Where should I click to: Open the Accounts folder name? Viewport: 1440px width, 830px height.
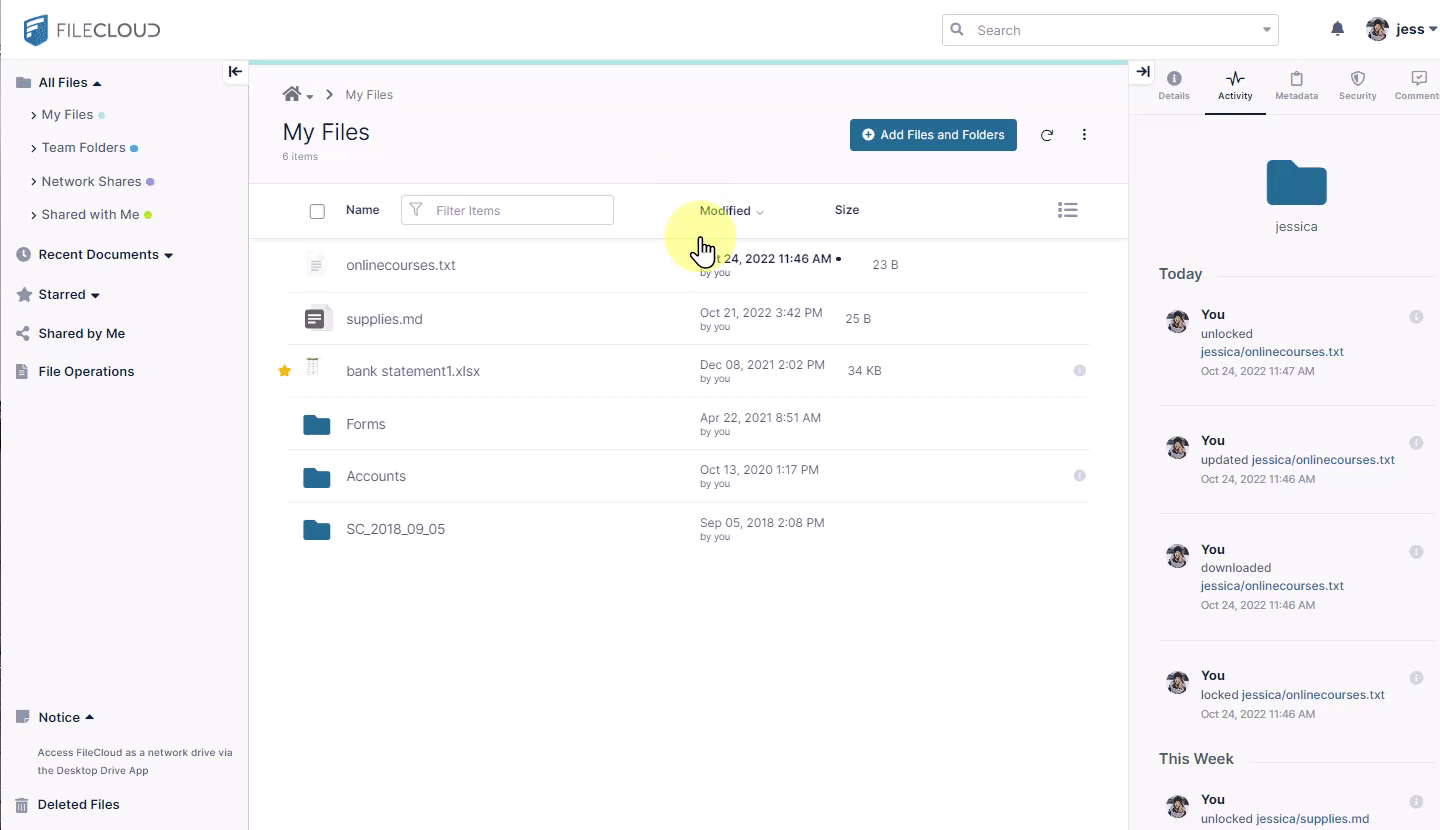pyautogui.click(x=376, y=477)
